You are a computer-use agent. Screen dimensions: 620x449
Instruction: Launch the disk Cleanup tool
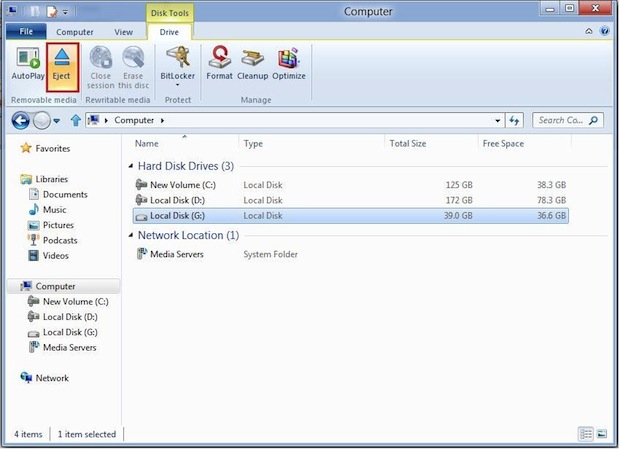[x=252, y=65]
